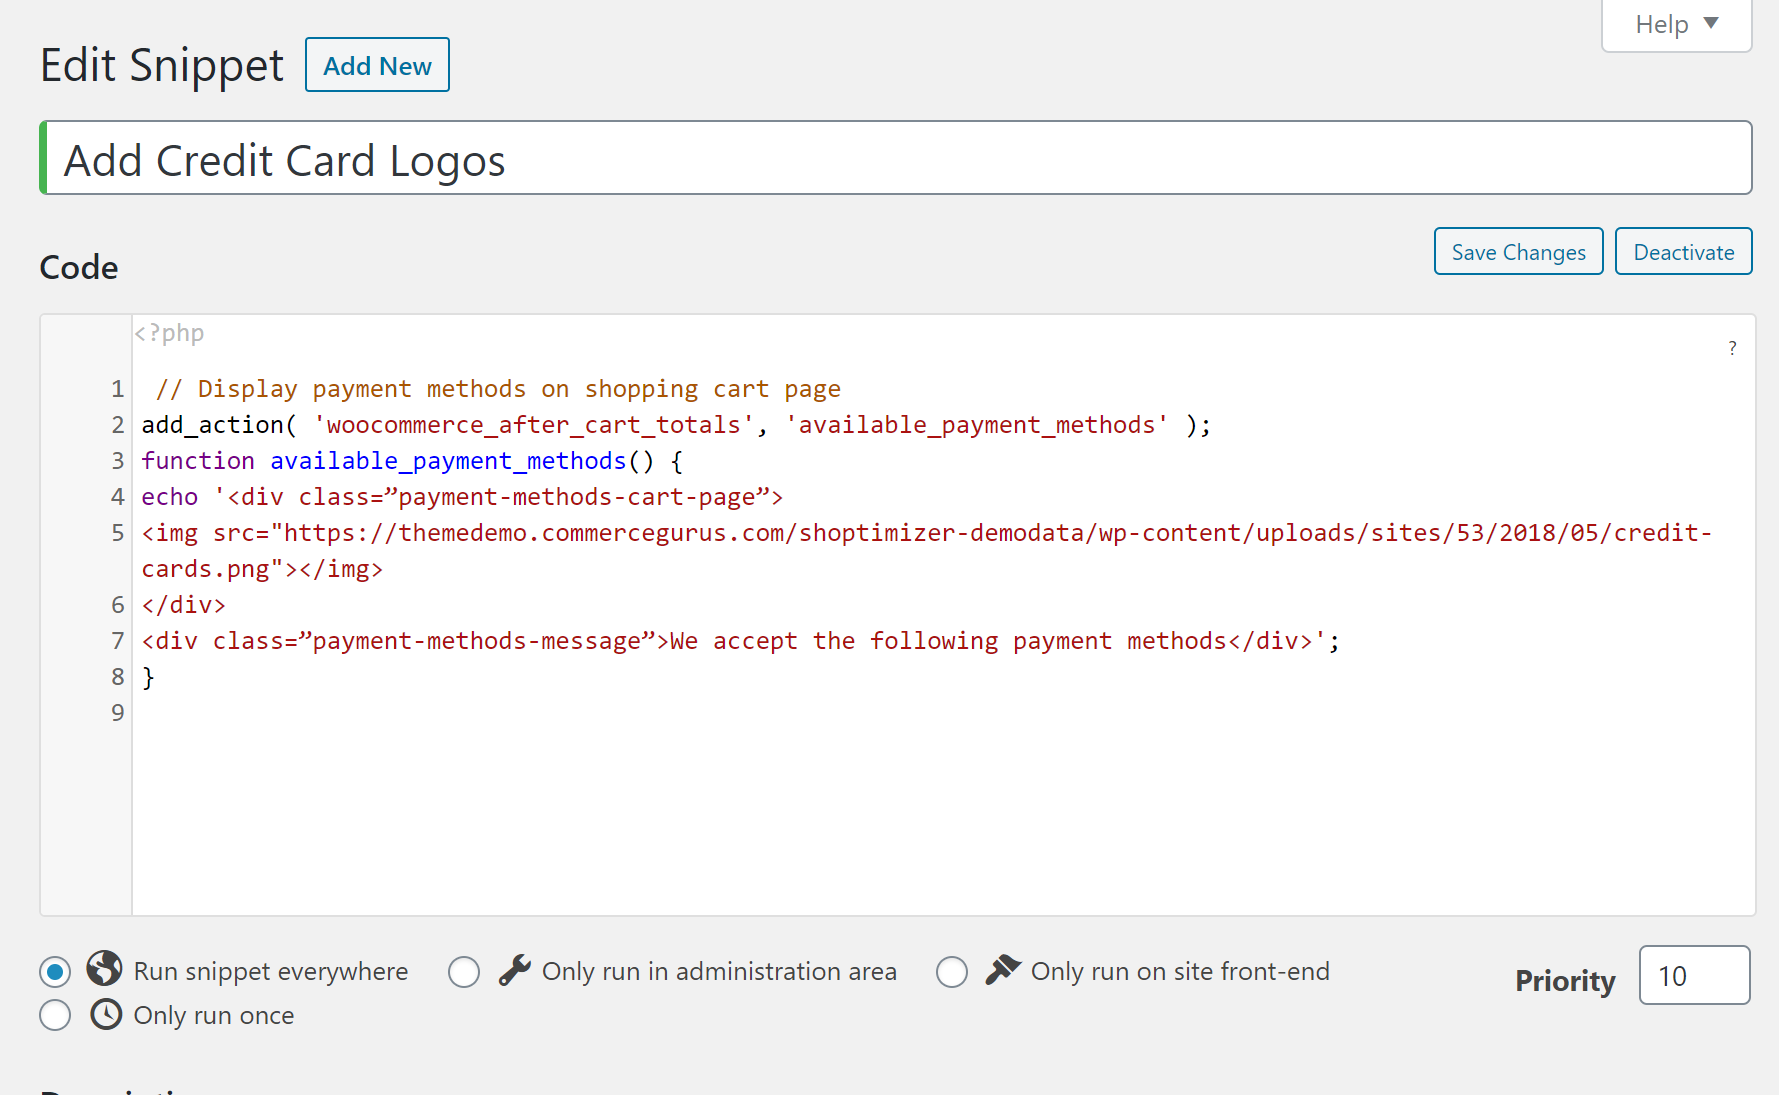The width and height of the screenshot is (1779, 1095).
Task: Click the question mark help icon in editor
Action: point(1732,348)
